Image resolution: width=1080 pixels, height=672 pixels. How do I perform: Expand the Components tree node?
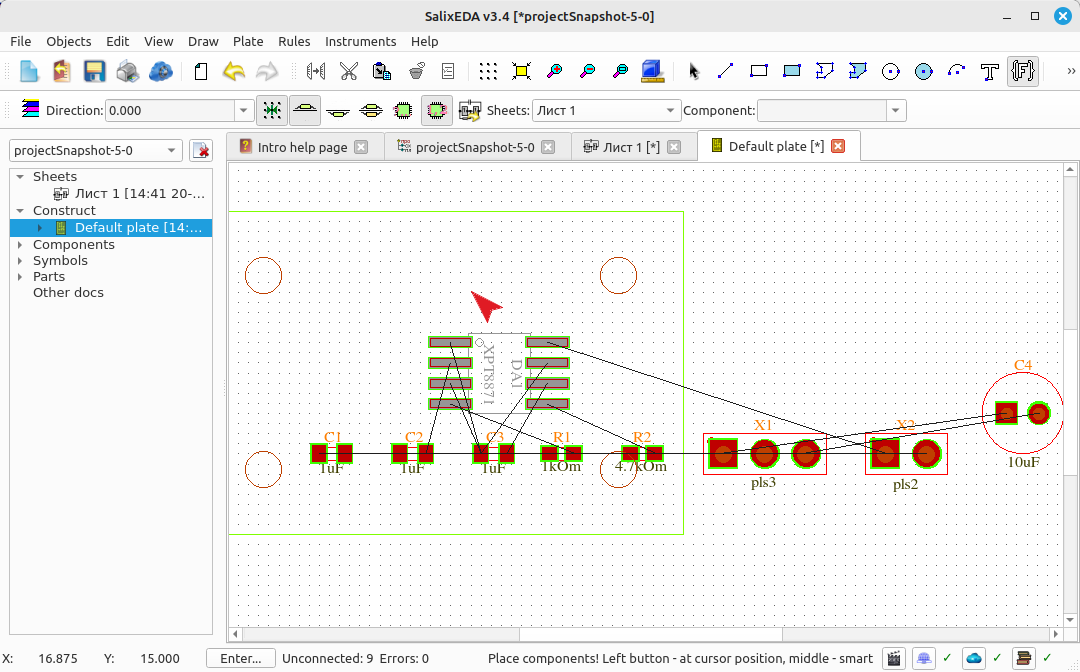[x=20, y=244]
